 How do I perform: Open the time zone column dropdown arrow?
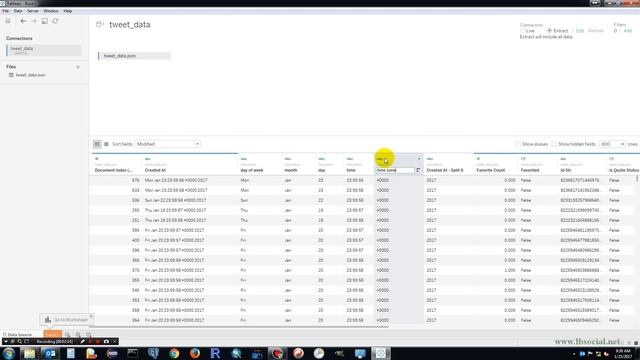419,159
